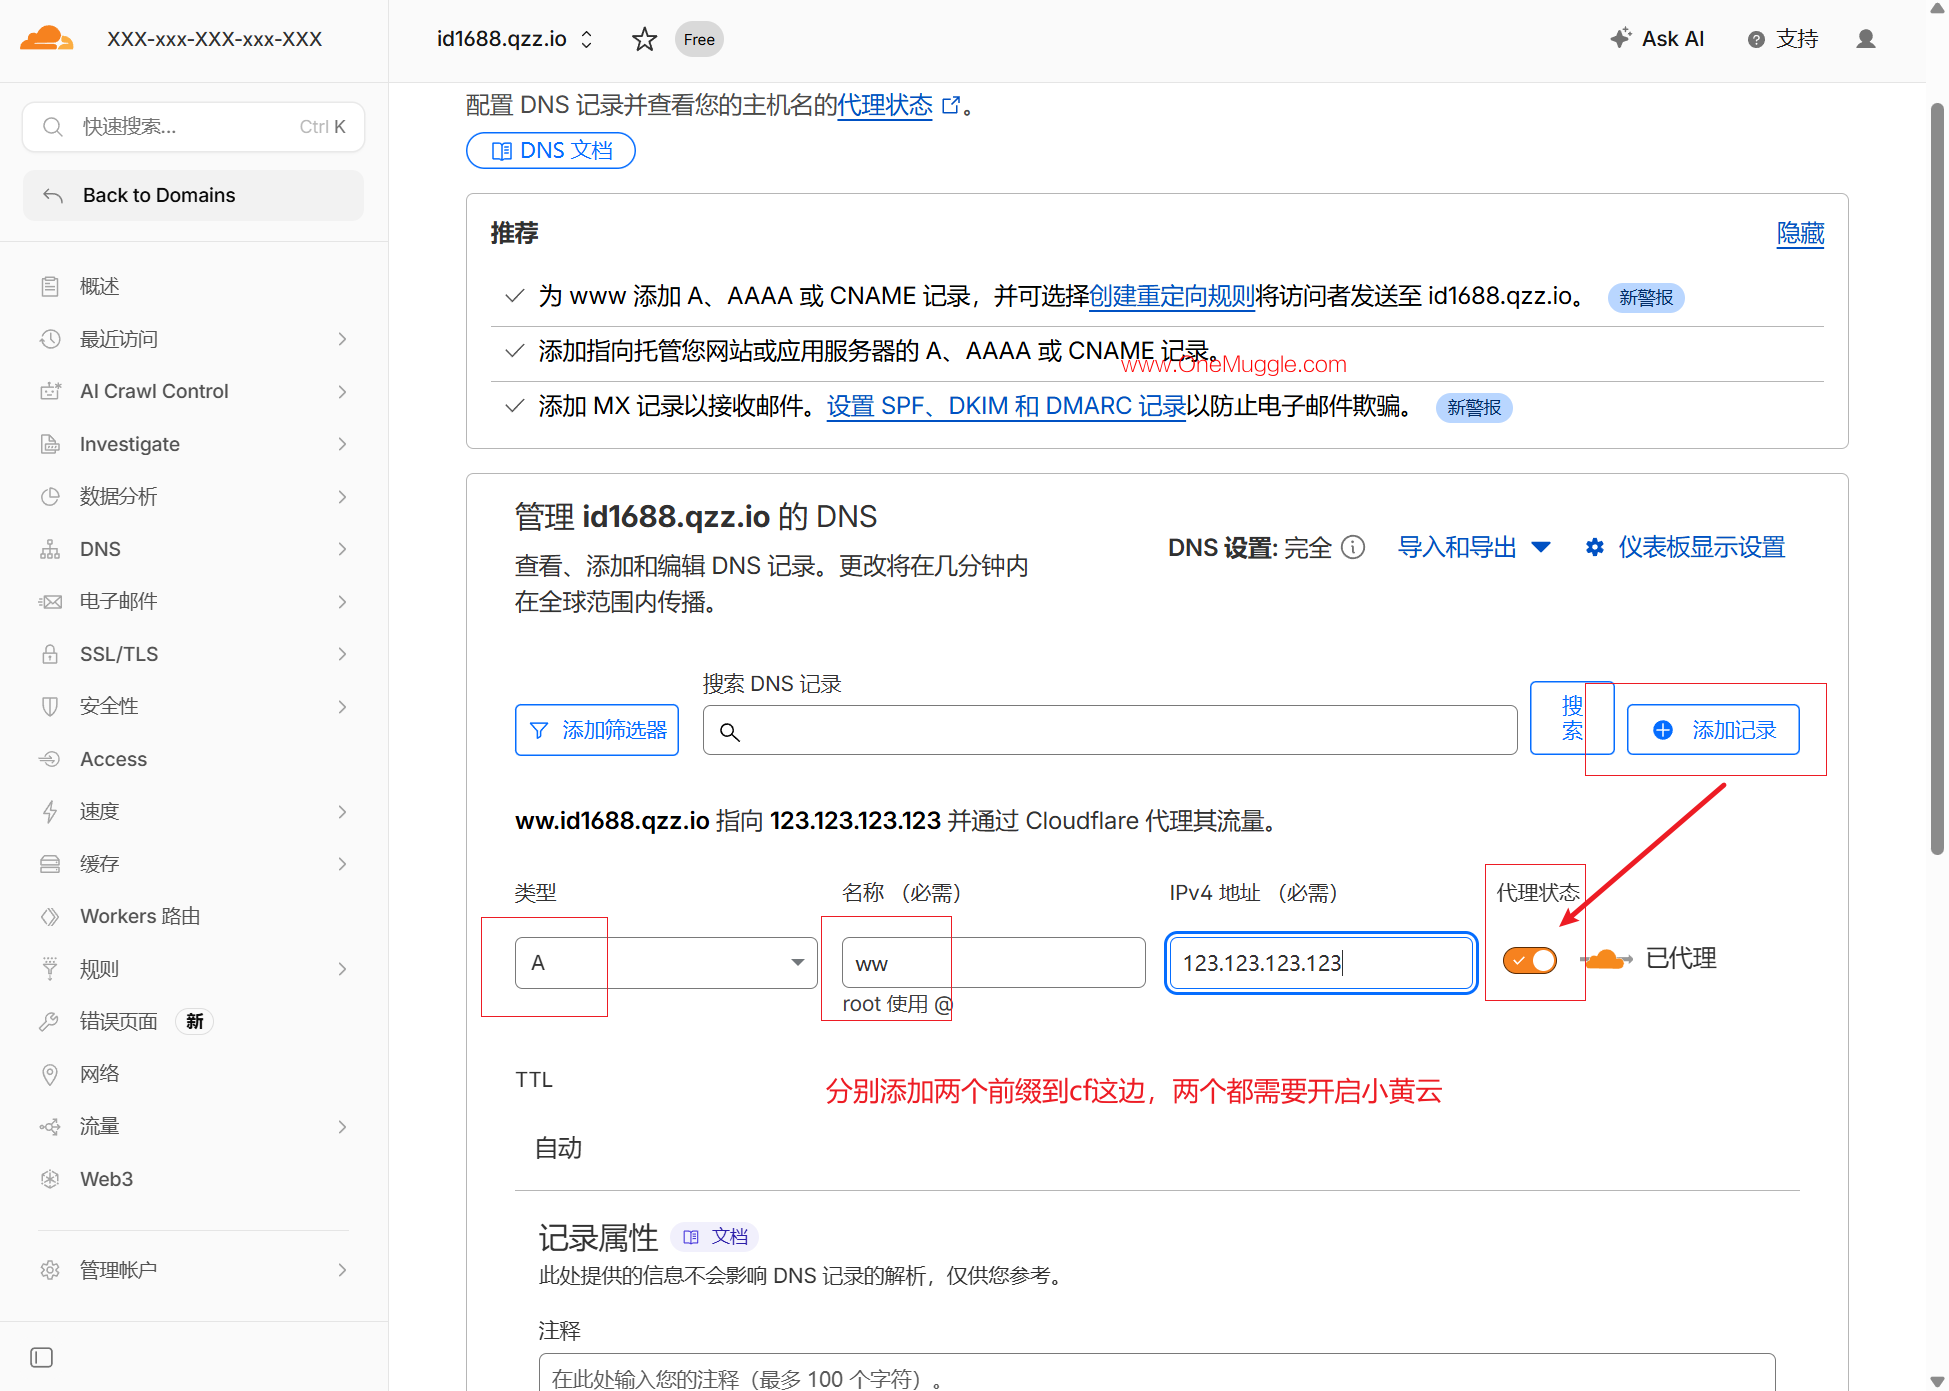Screen dimensions: 1949x1391
Task: Expand the manage account (管理帐户) chevron
Action: click(342, 1270)
